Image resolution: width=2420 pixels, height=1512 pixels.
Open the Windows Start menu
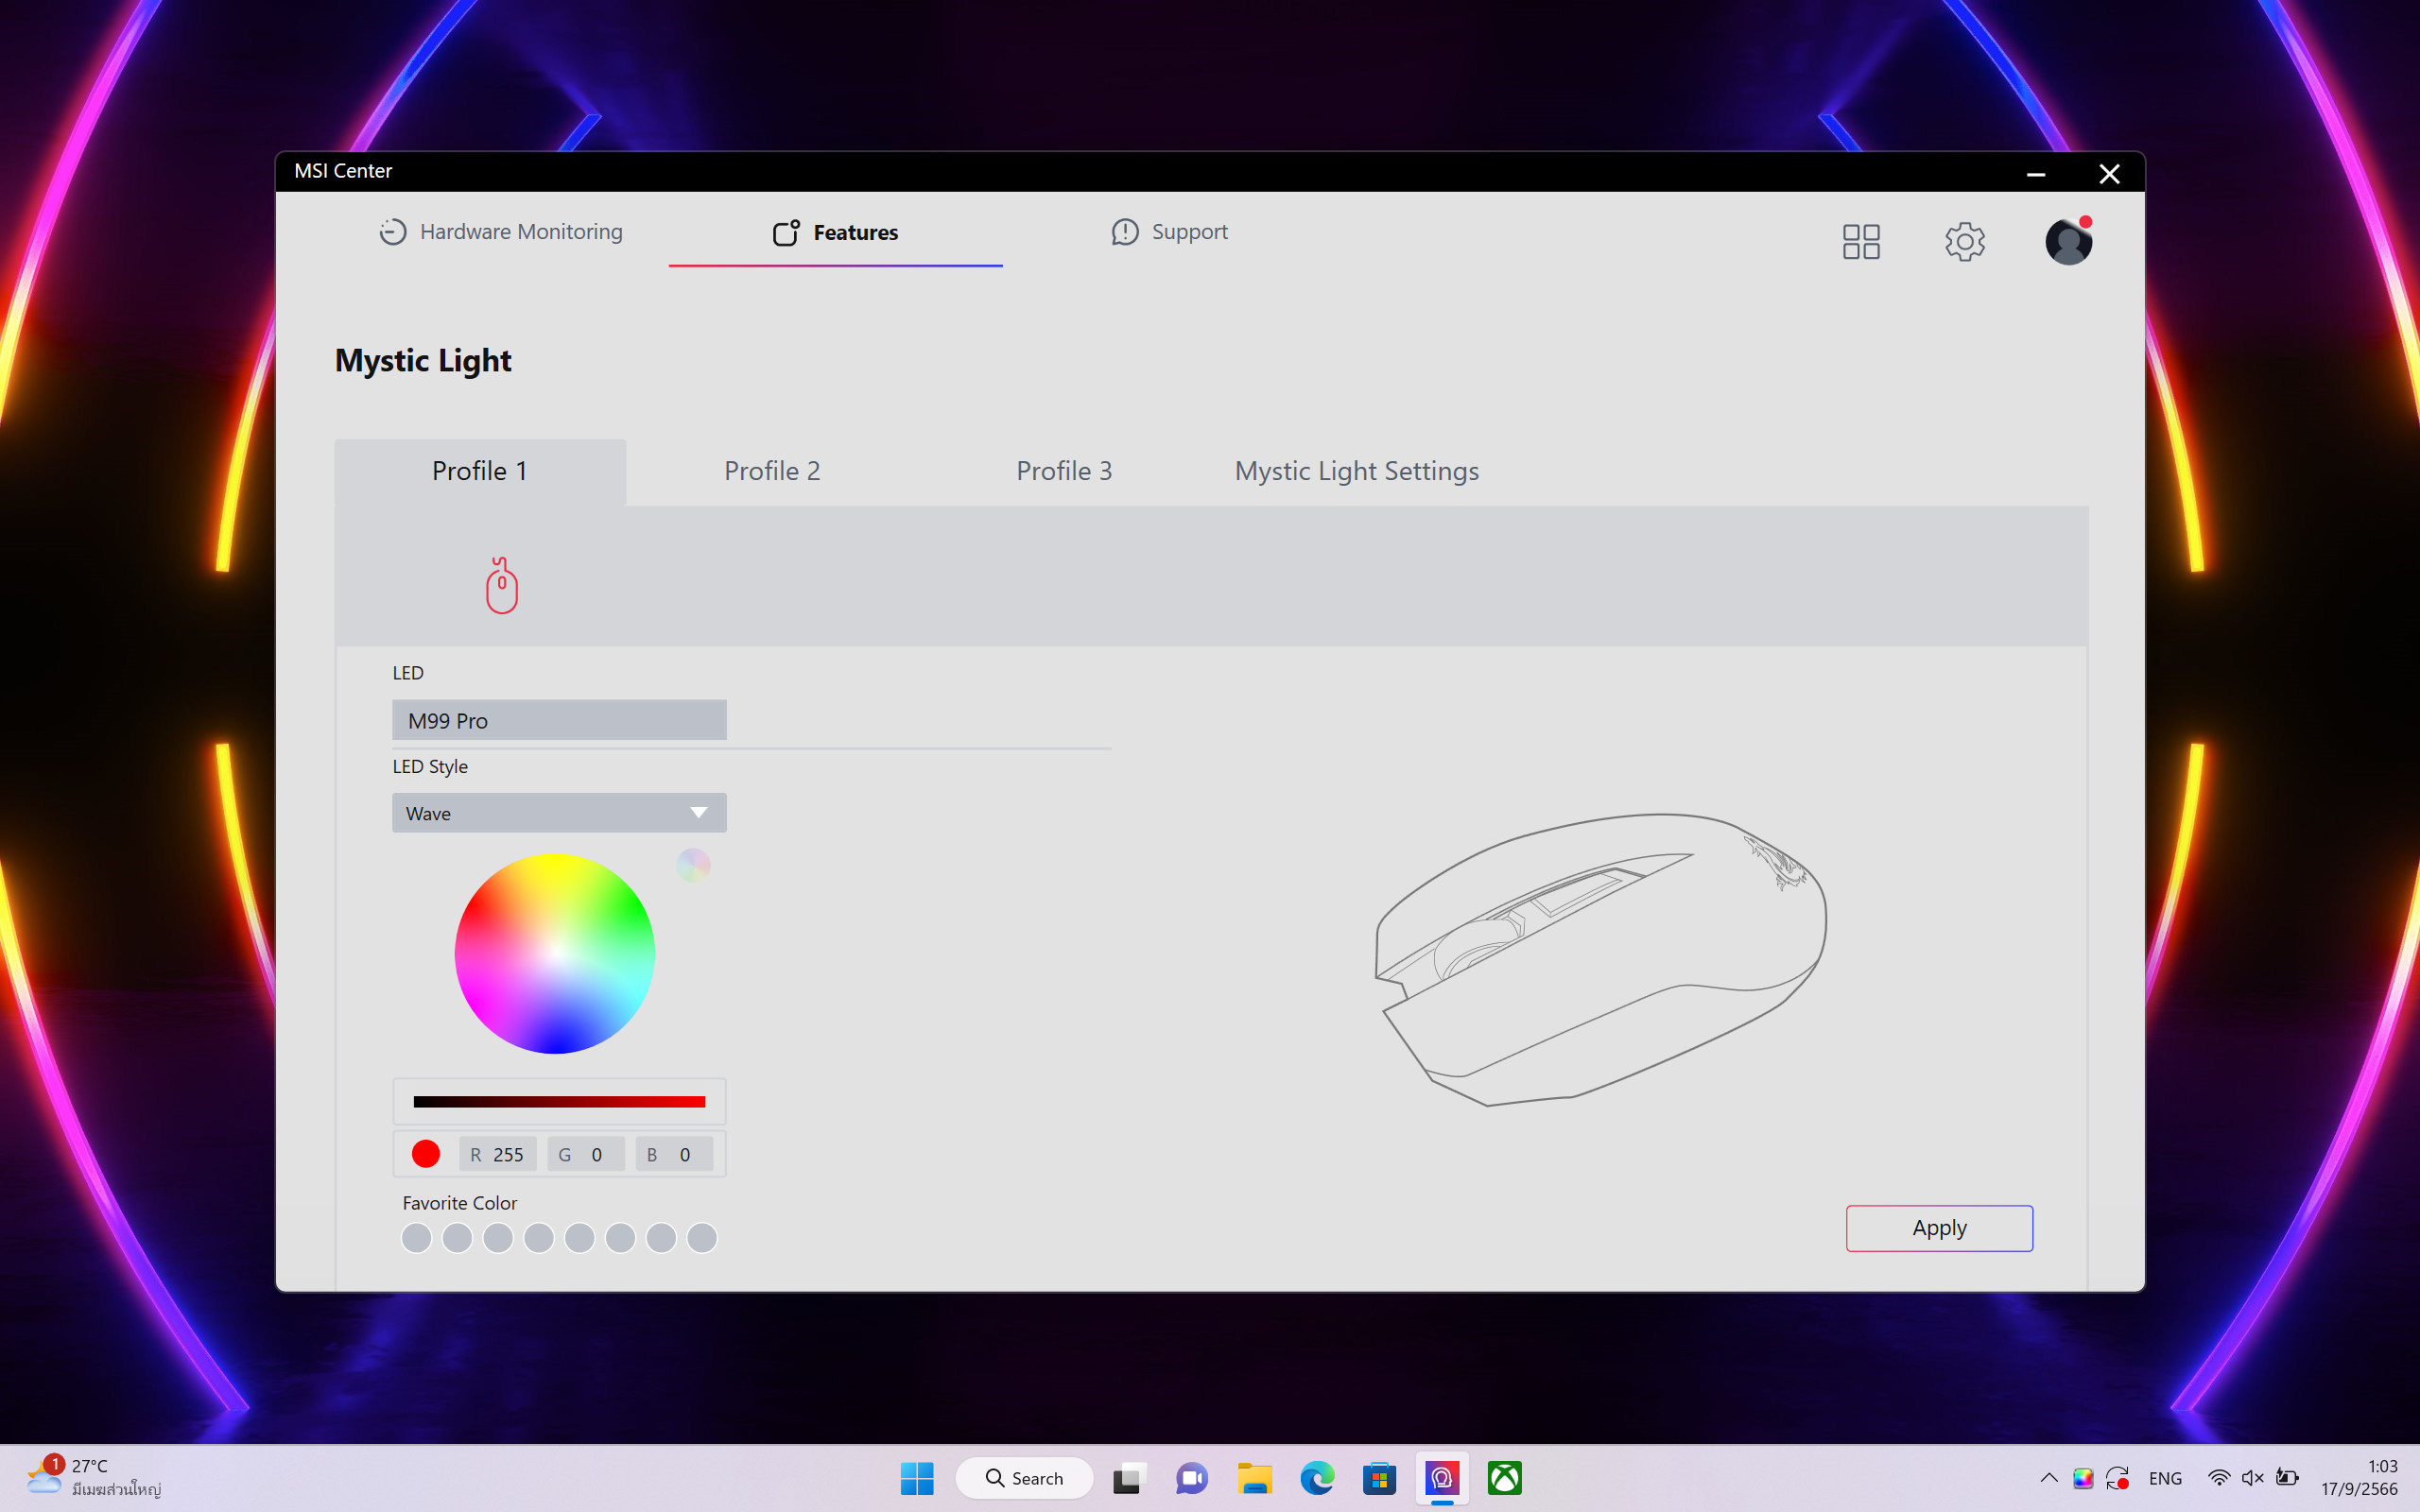point(916,1478)
